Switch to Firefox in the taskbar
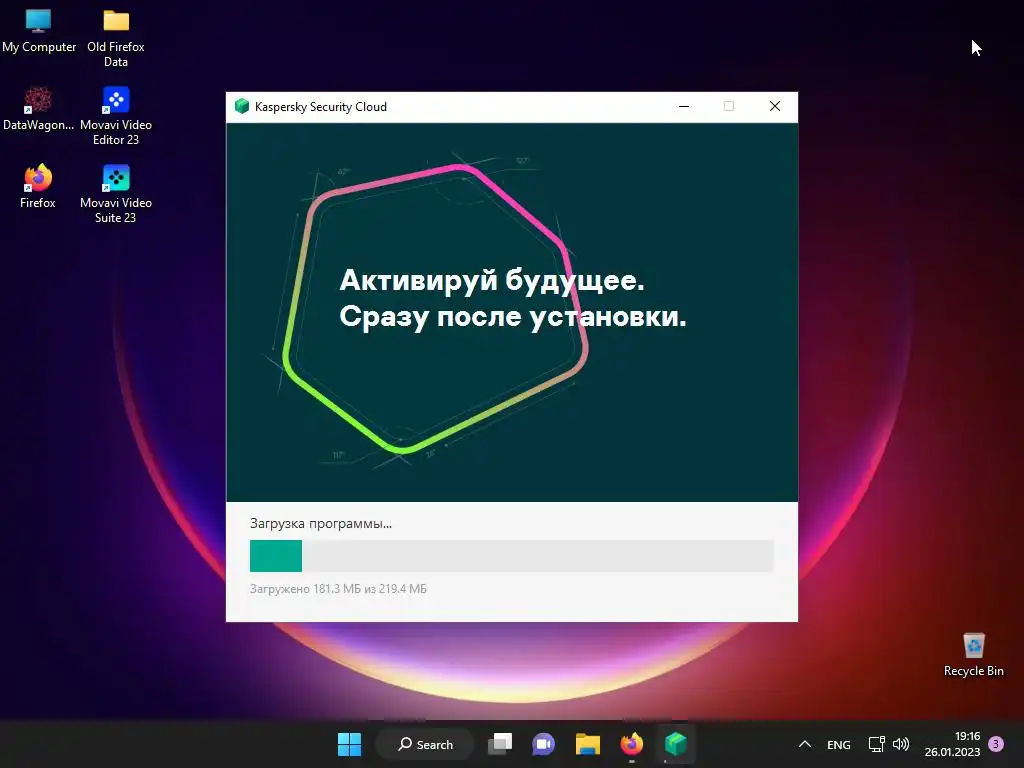The height and width of the screenshot is (768, 1024). pyautogui.click(x=632, y=744)
